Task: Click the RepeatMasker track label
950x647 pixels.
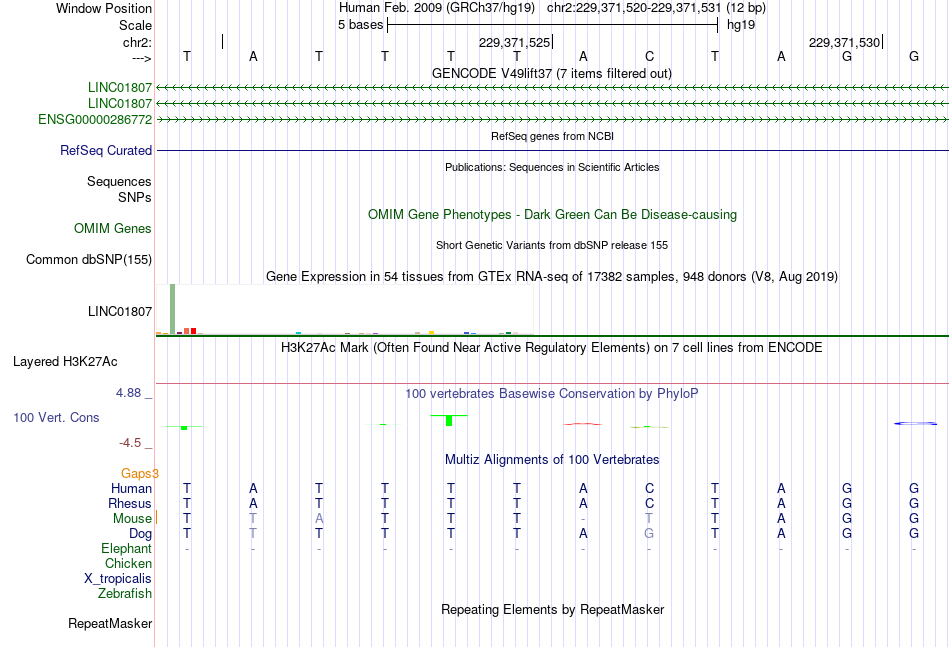Action: (x=110, y=623)
